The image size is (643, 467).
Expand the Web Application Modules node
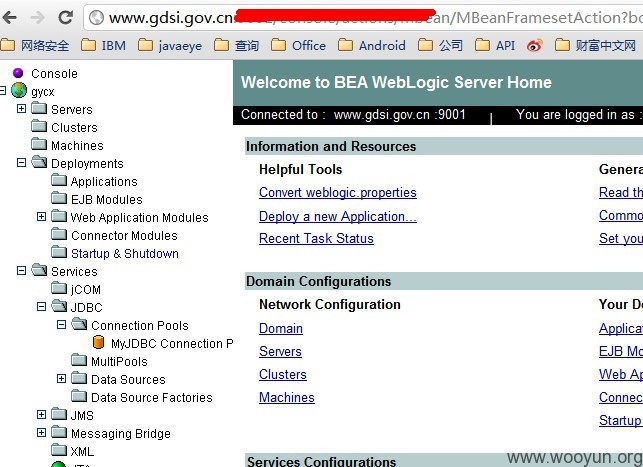click(41, 216)
